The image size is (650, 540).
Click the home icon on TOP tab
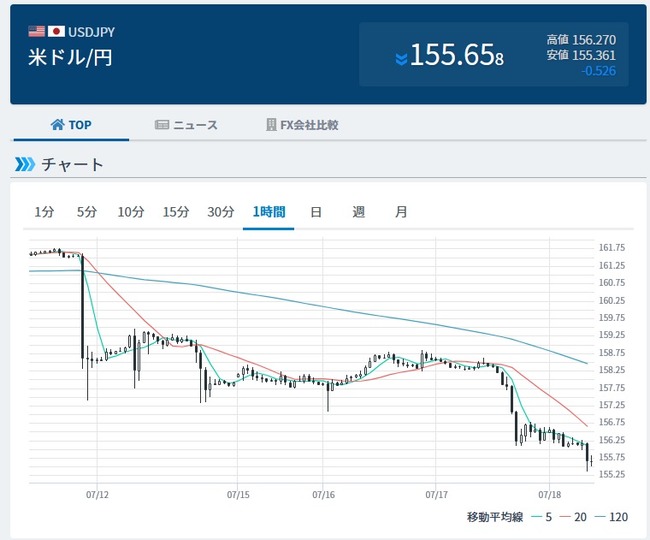click(57, 125)
